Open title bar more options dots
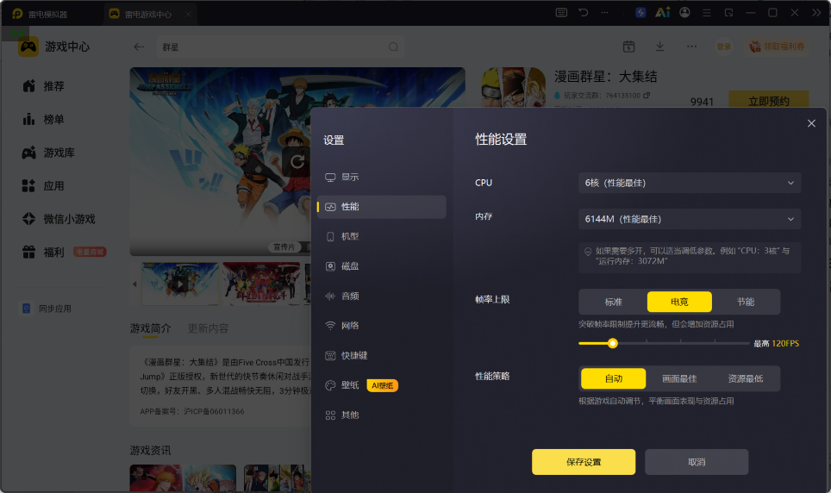The image size is (831, 493). 605,13
